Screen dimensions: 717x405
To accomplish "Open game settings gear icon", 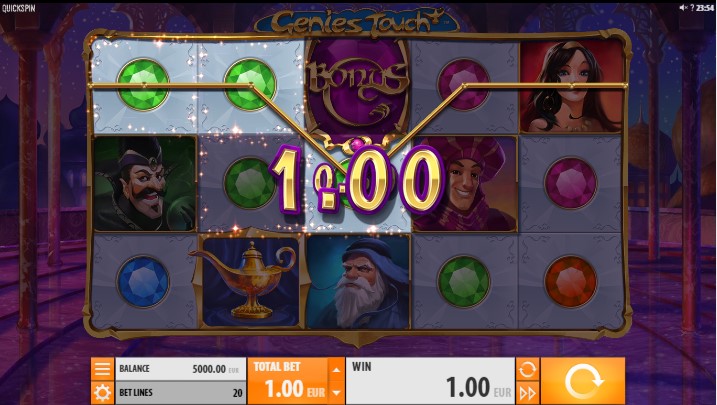I will click(102, 393).
